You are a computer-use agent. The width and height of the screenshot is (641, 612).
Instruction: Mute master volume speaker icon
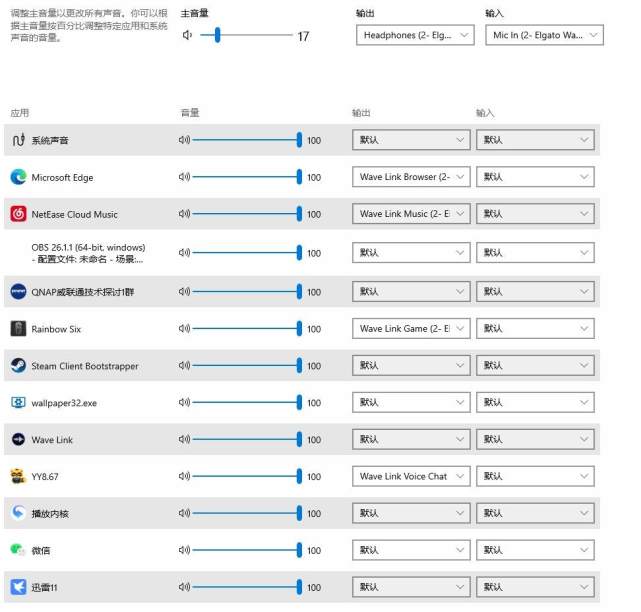(x=187, y=35)
